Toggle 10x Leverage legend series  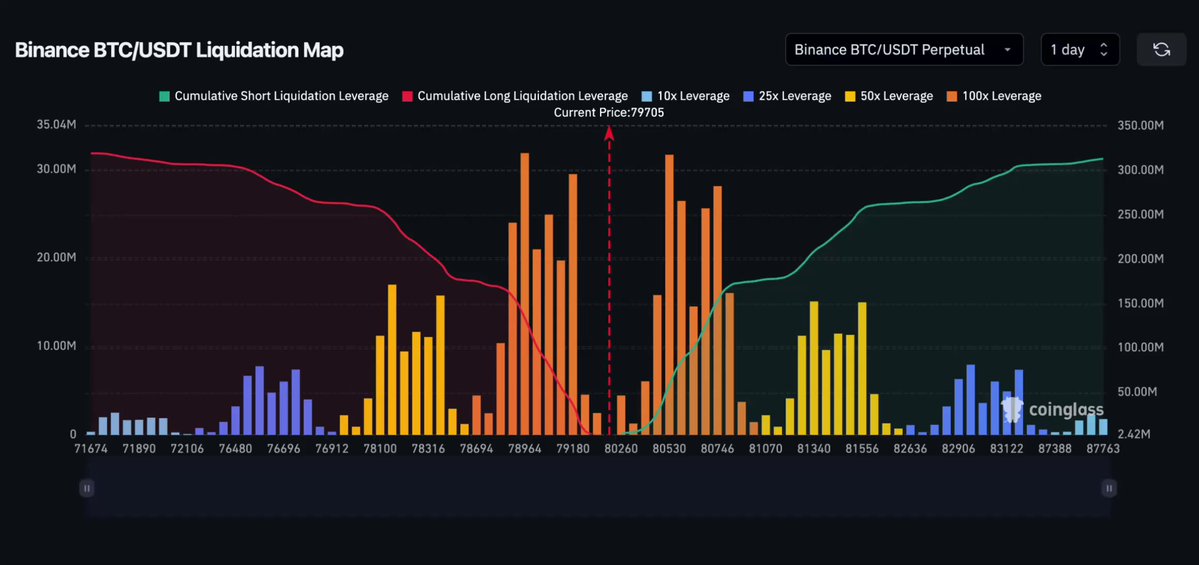click(684, 96)
